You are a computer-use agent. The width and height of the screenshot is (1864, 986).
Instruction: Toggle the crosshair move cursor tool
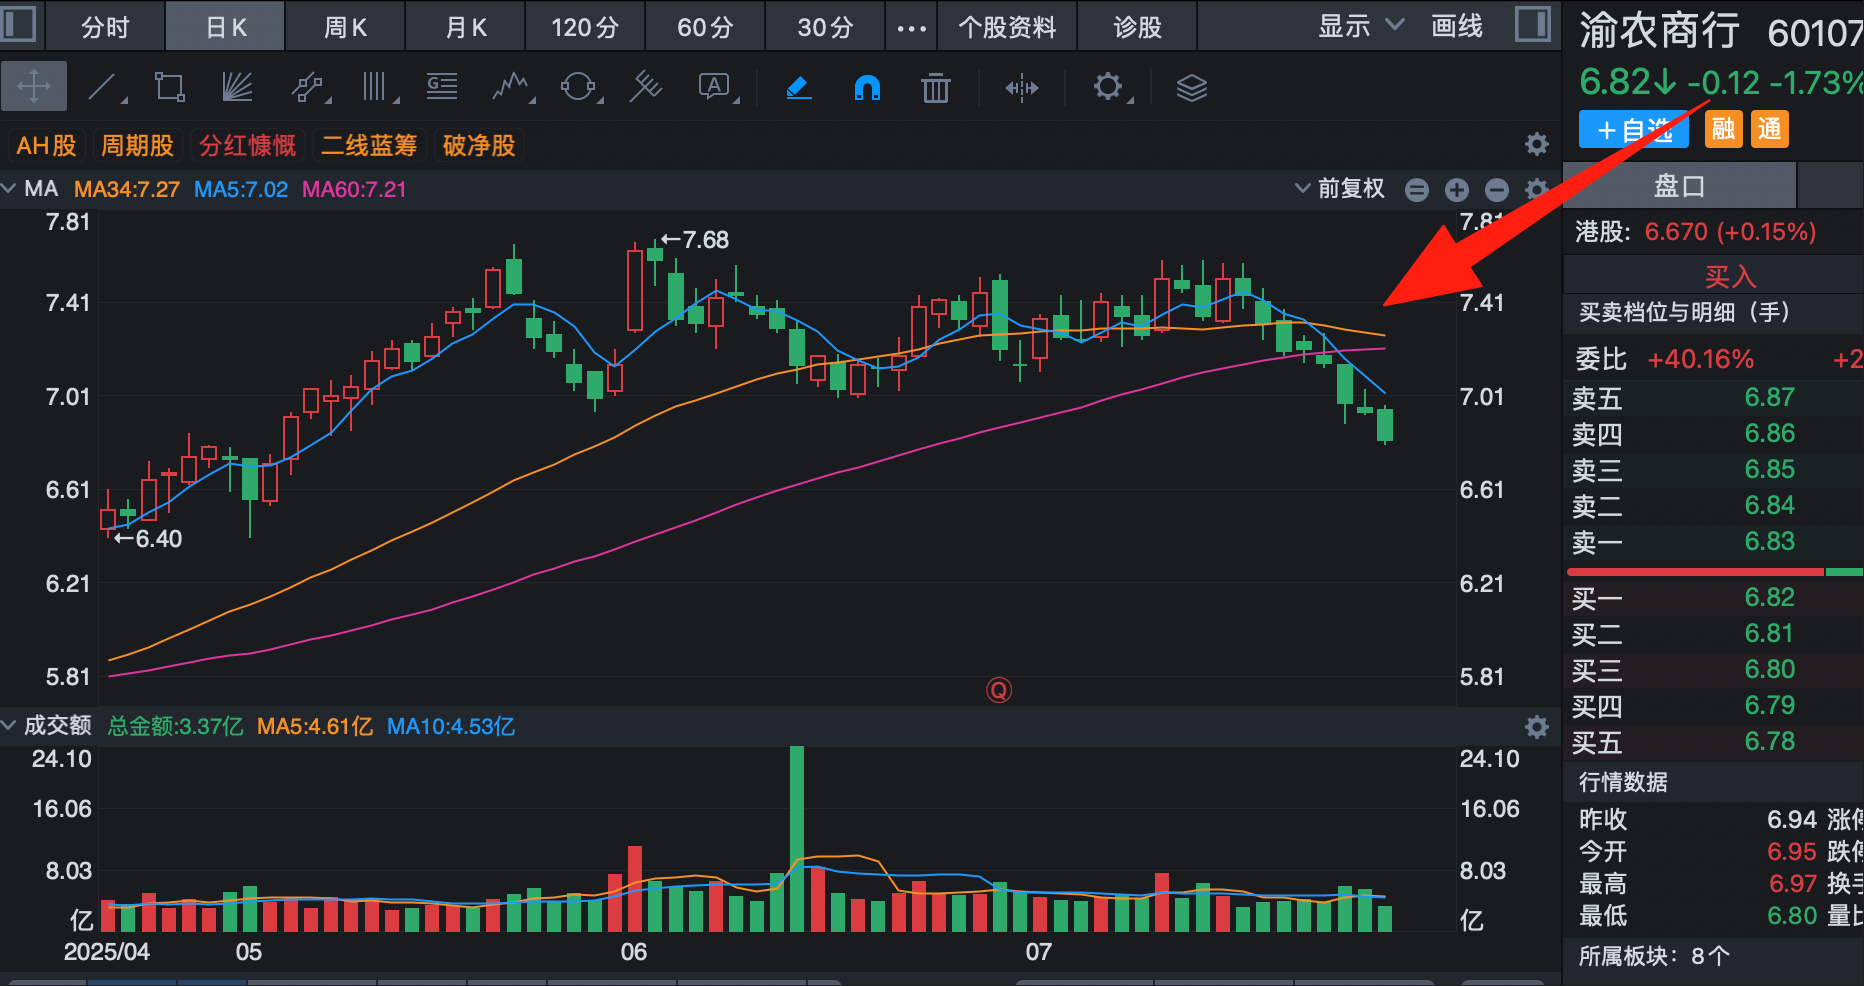pos(34,87)
